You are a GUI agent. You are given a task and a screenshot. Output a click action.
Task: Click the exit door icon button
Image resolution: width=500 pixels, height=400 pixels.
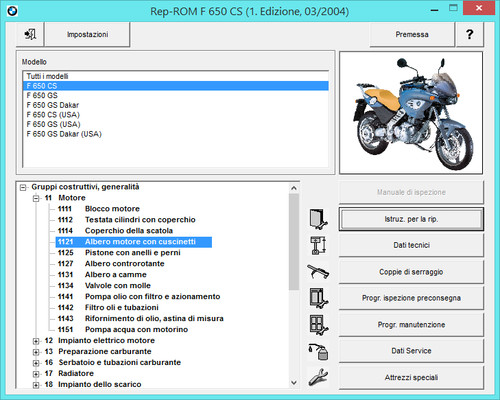[x=30, y=34]
